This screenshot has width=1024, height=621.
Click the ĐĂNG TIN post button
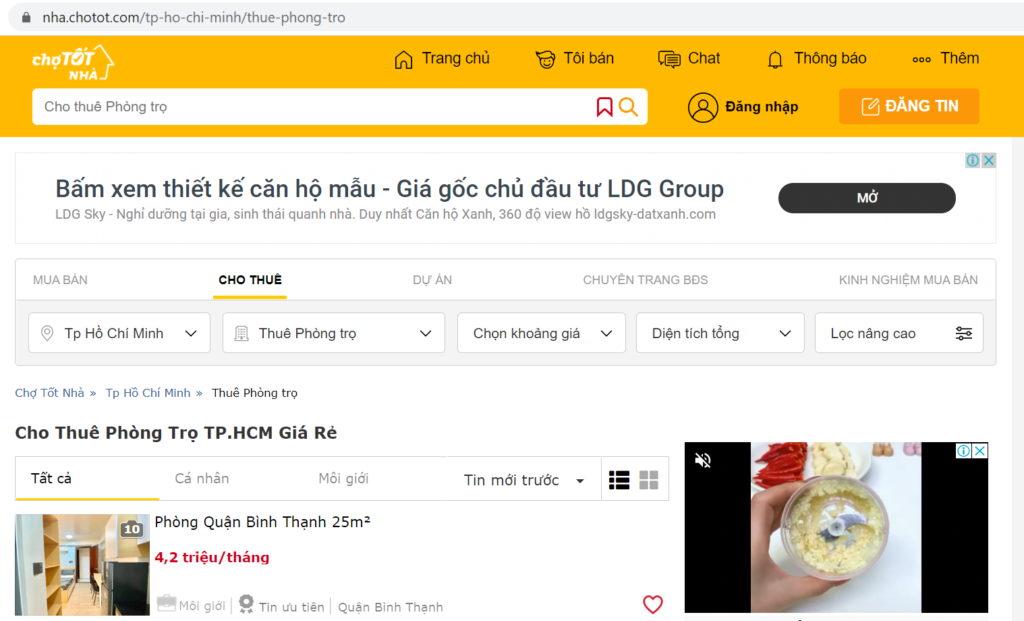pos(908,106)
